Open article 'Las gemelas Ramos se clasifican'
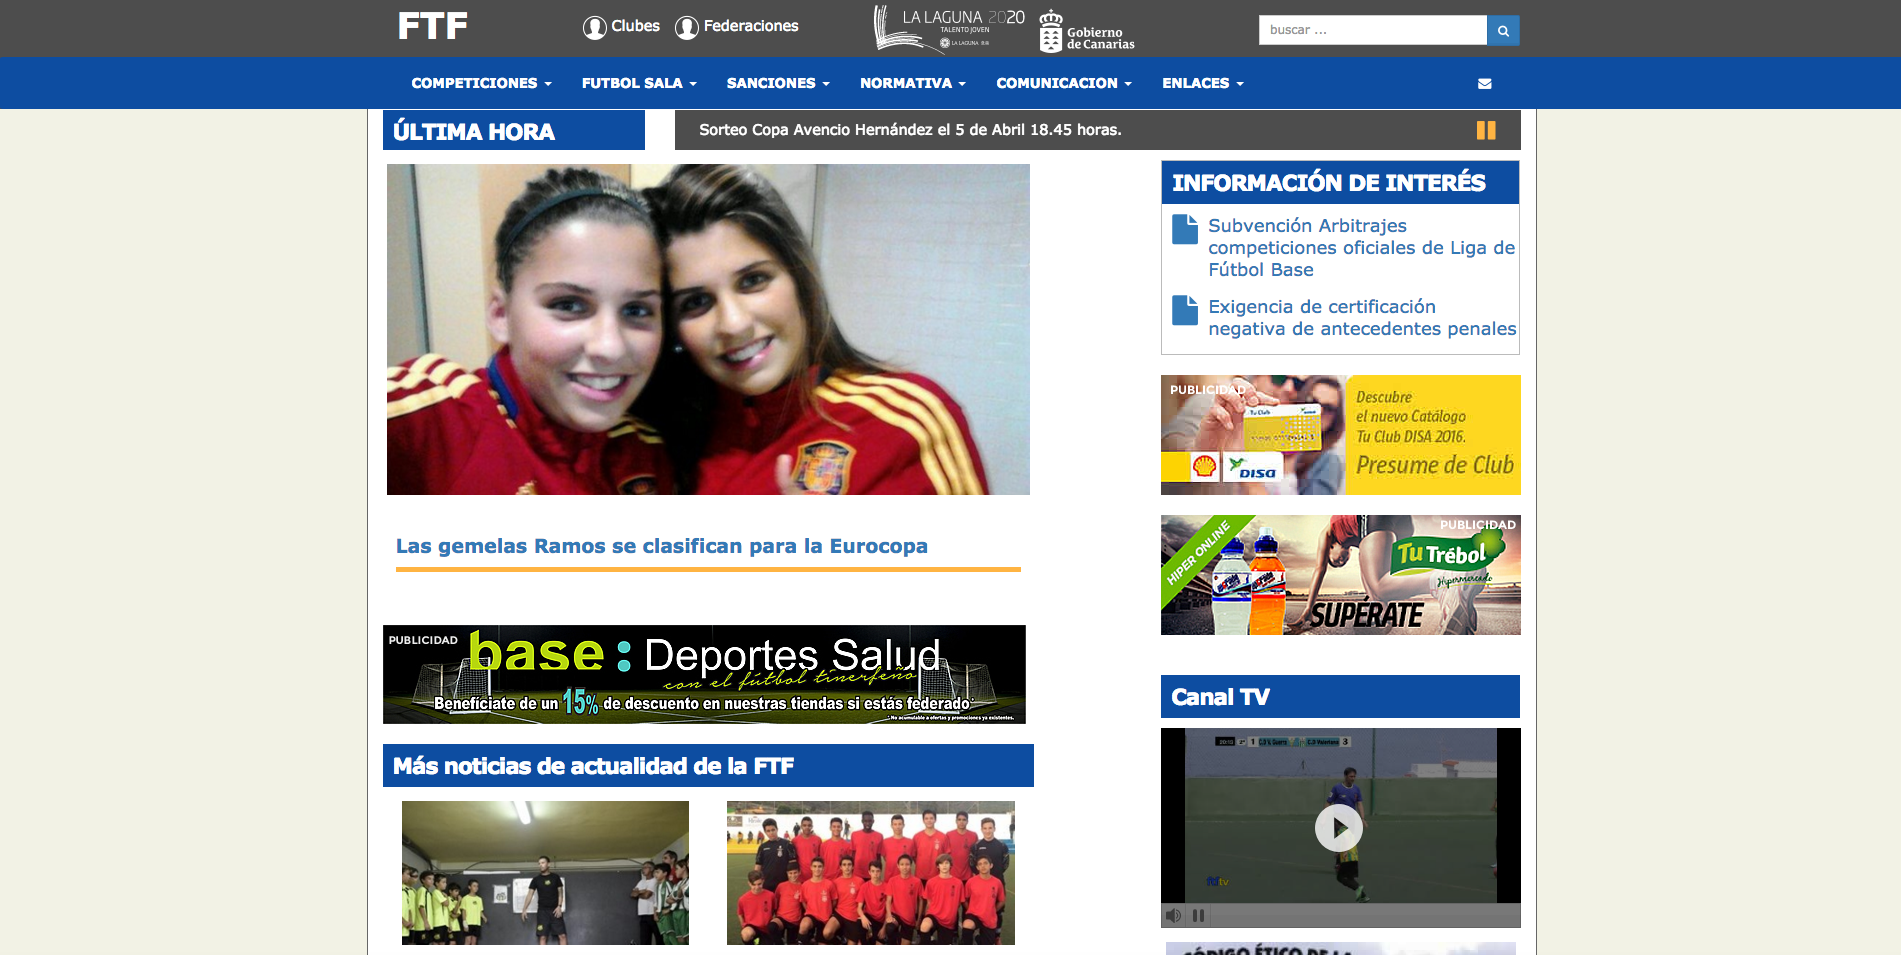Screen dimensions: 1901x955 [662, 546]
